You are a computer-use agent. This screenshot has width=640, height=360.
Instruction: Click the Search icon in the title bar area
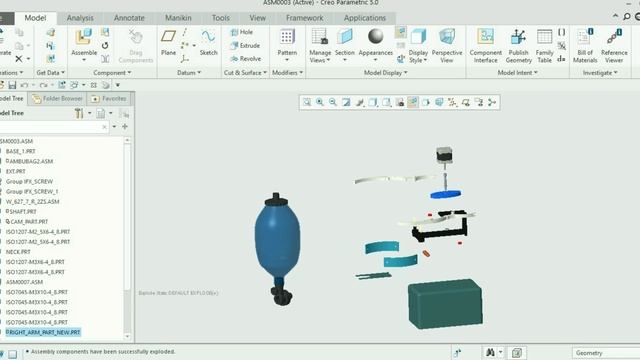[x=627, y=17]
